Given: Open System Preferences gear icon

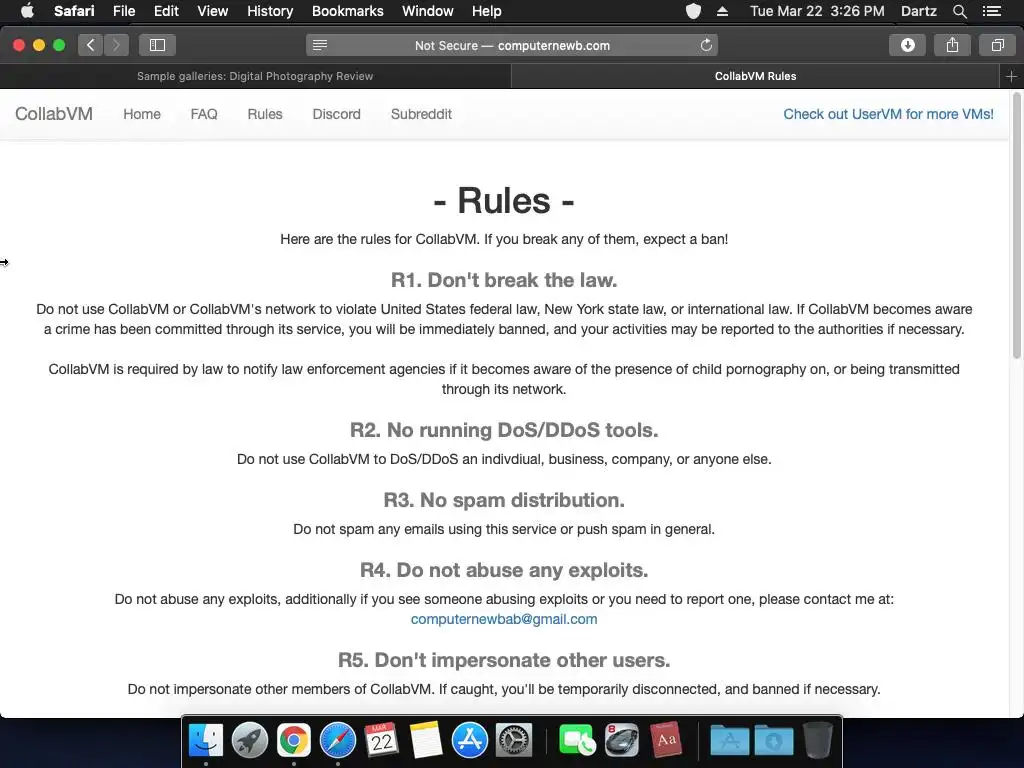Looking at the screenshot, I should 514,741.
